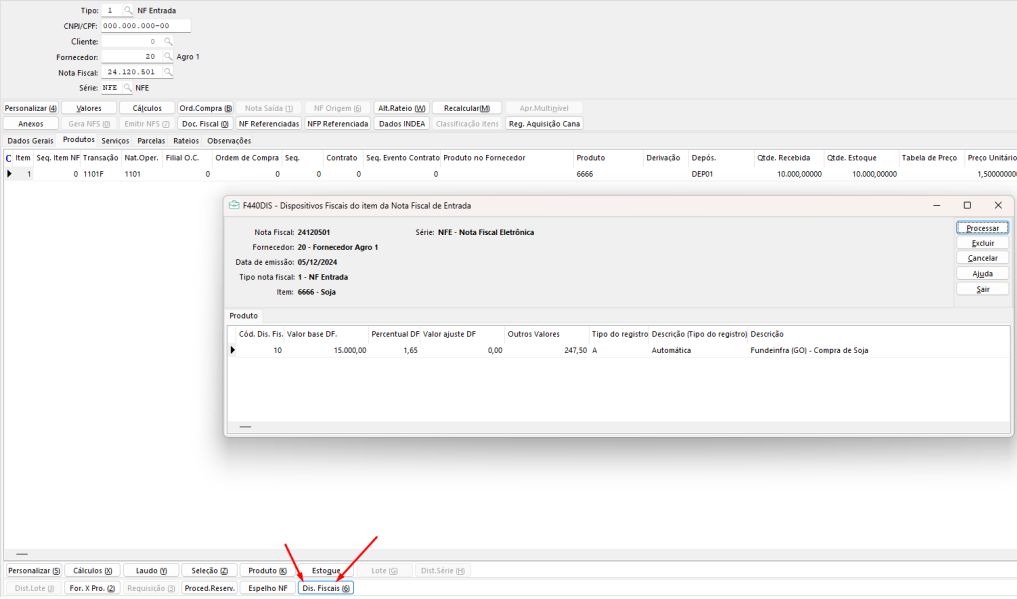1017x599 pixels.
Task: Select the row pointer of fiscal device 10
Action: [232, 350]
